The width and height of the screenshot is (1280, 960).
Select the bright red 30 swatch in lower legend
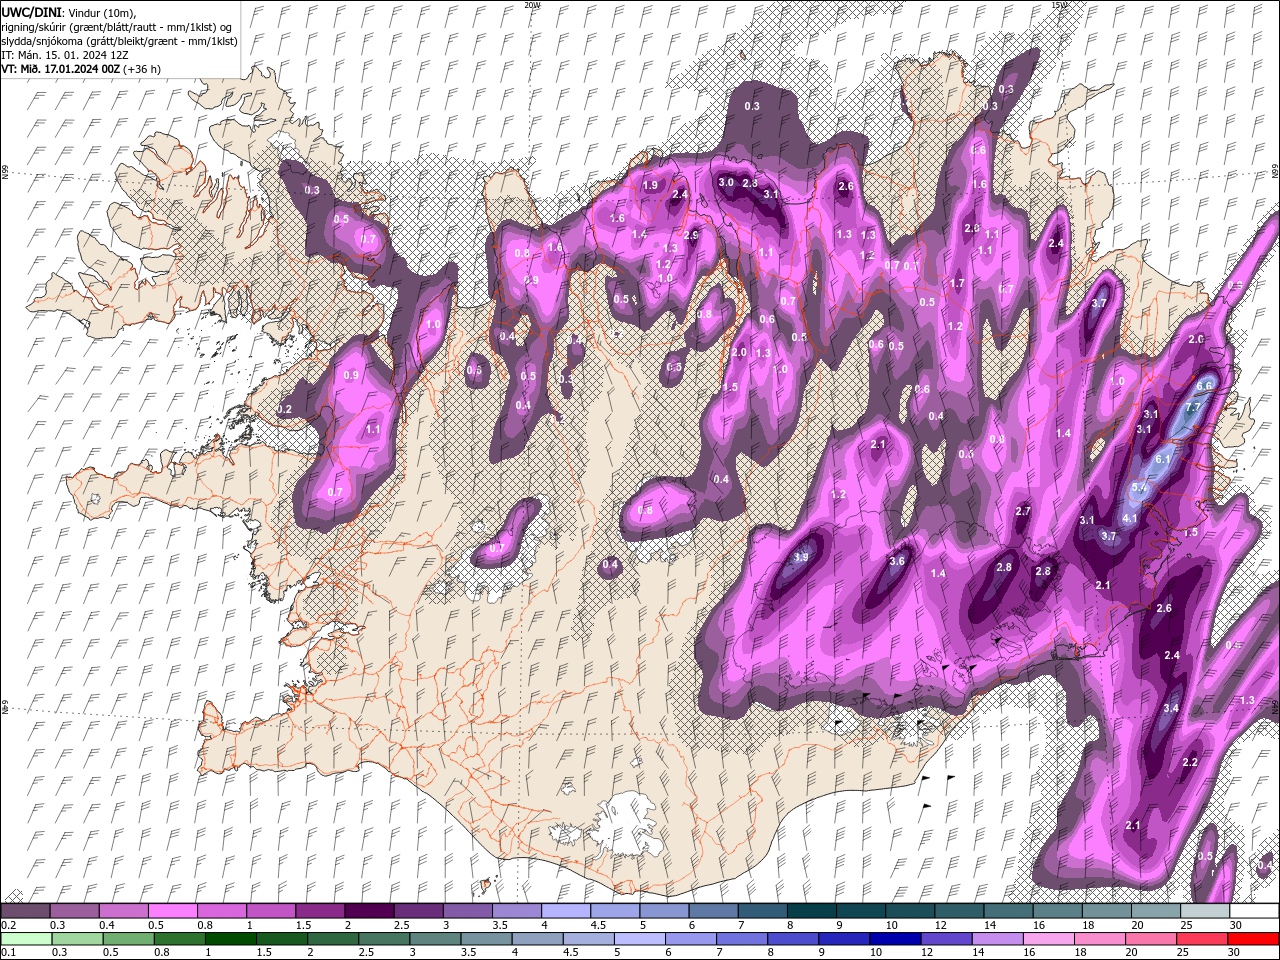1254,938
